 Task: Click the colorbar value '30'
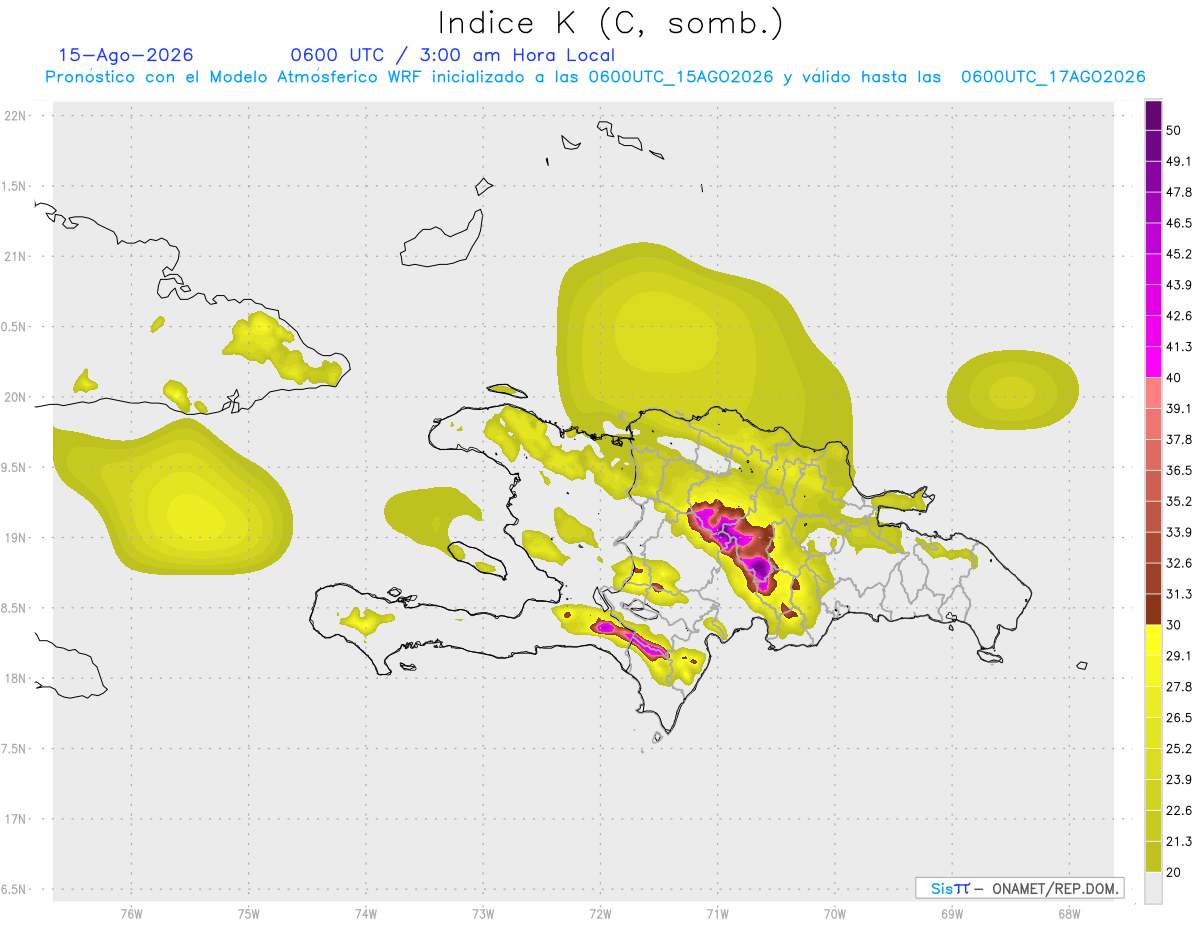(1174, 625)
